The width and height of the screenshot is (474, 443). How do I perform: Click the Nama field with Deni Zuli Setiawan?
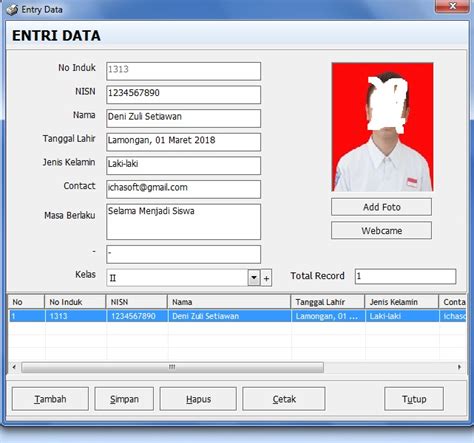pos(183,118)
